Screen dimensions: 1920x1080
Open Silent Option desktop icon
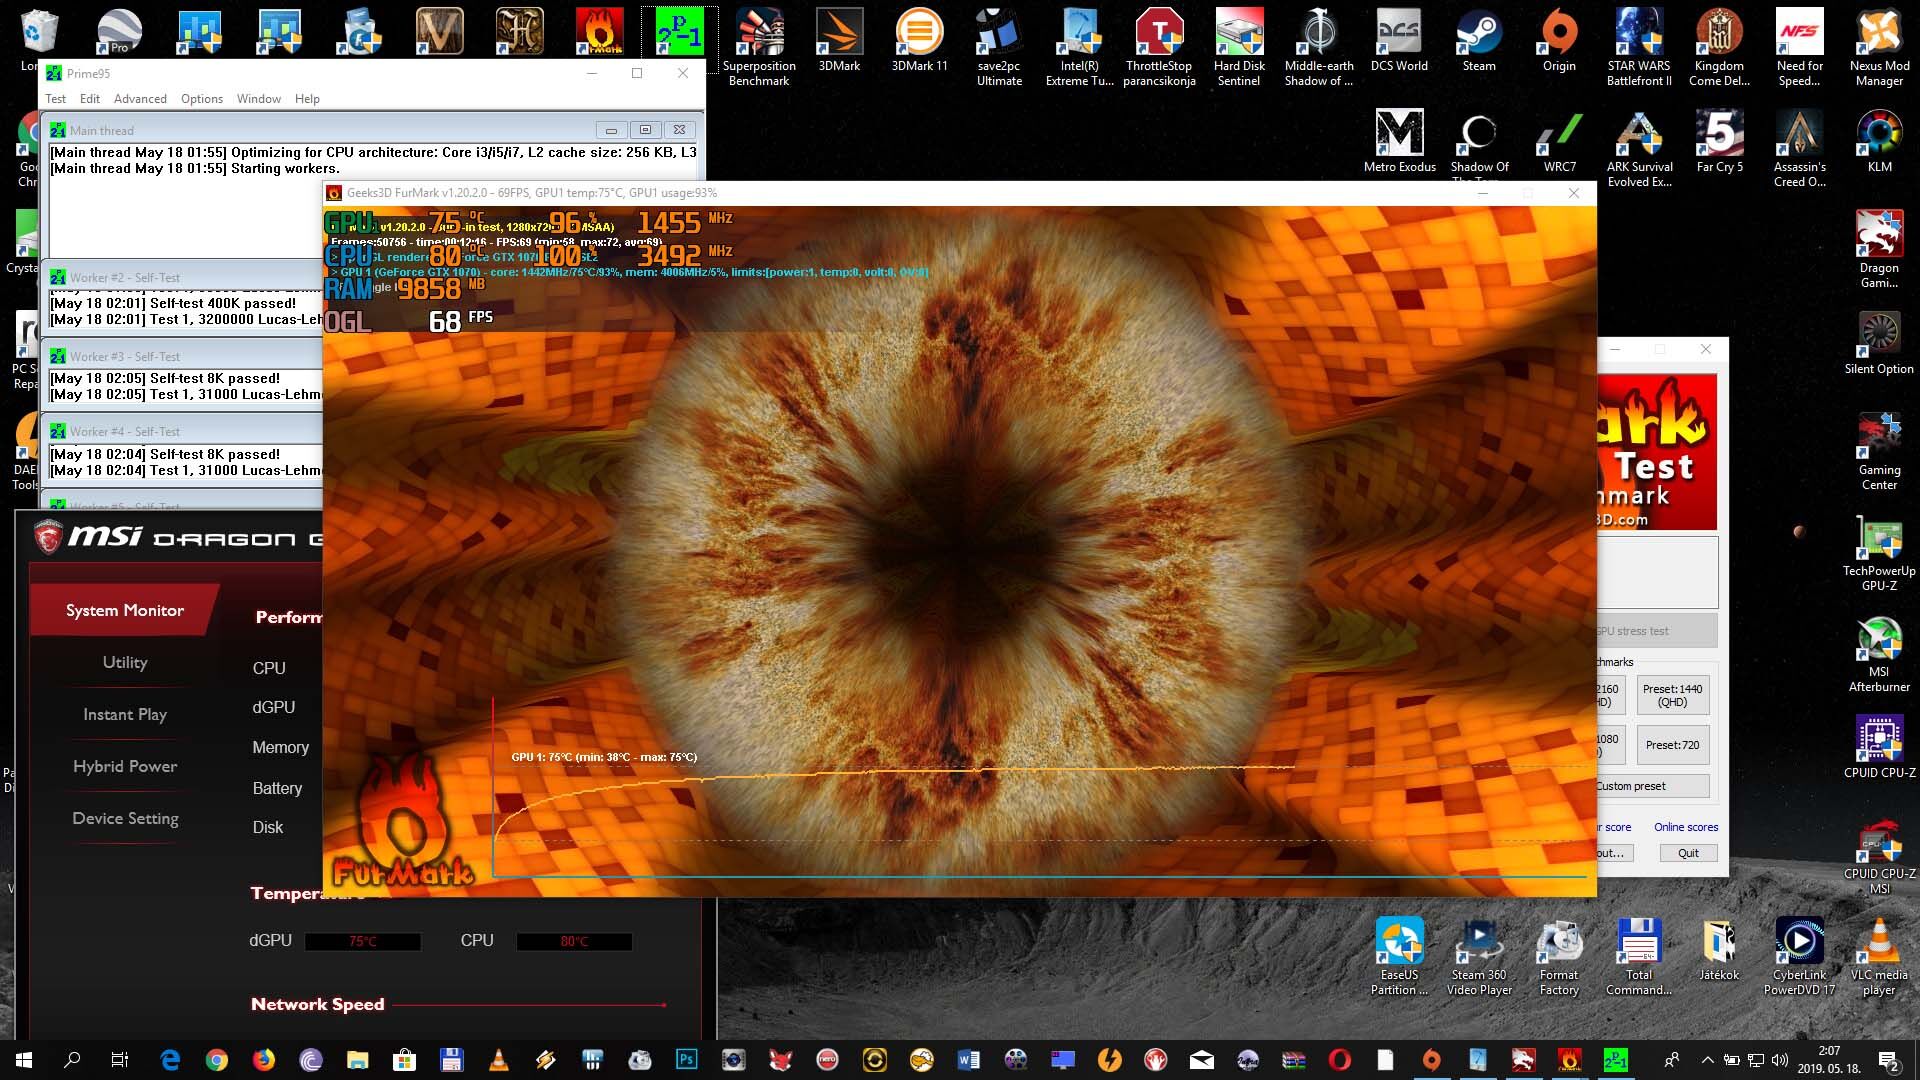1879,344
